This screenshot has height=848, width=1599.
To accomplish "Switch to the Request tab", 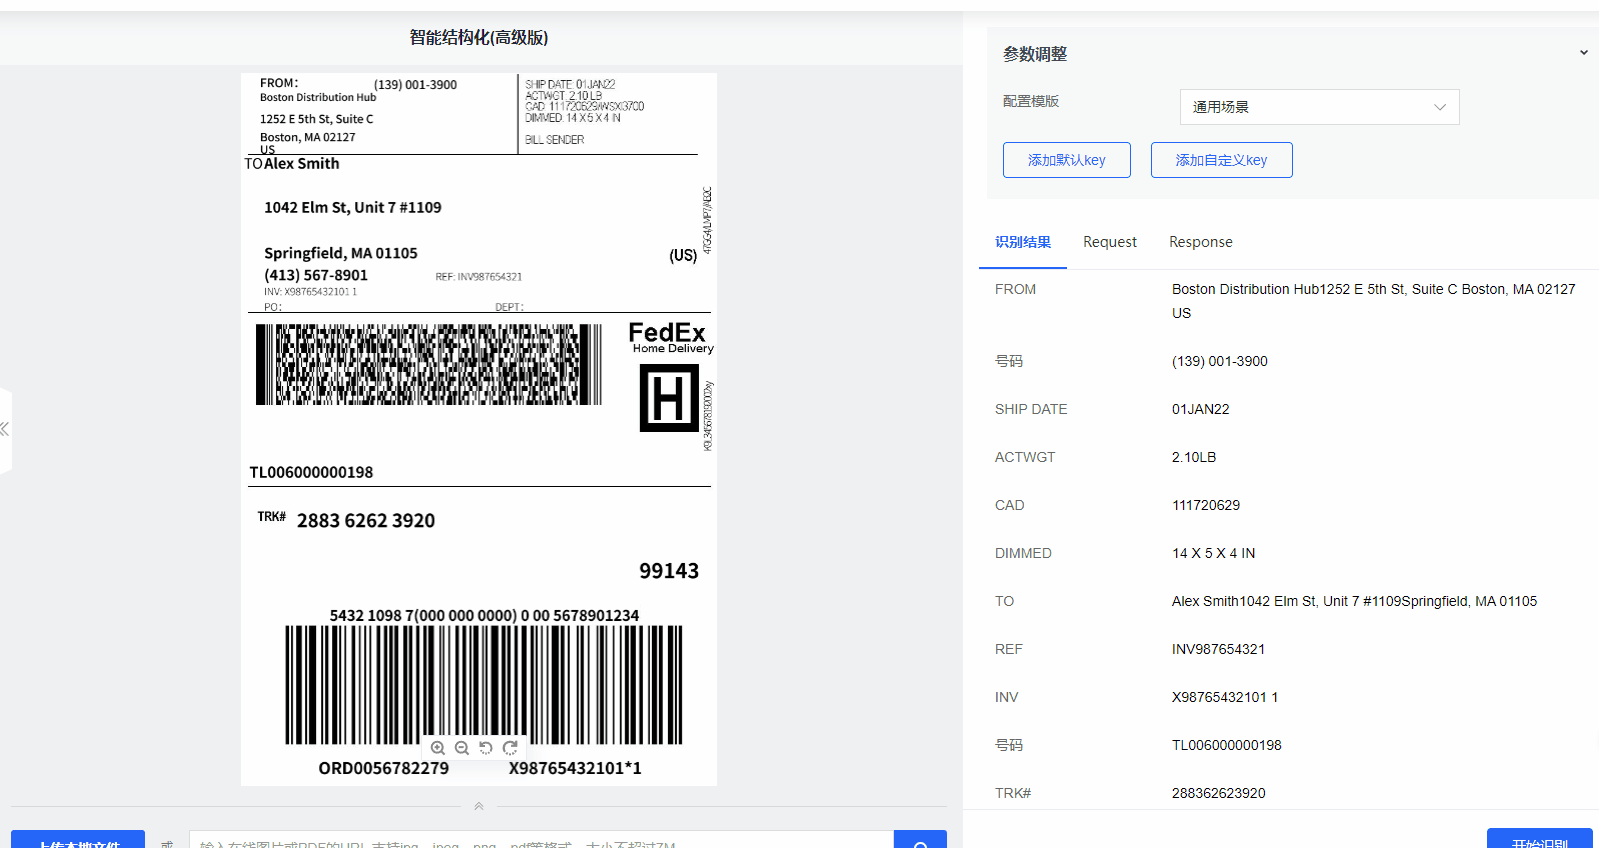I will (1110, 242).
